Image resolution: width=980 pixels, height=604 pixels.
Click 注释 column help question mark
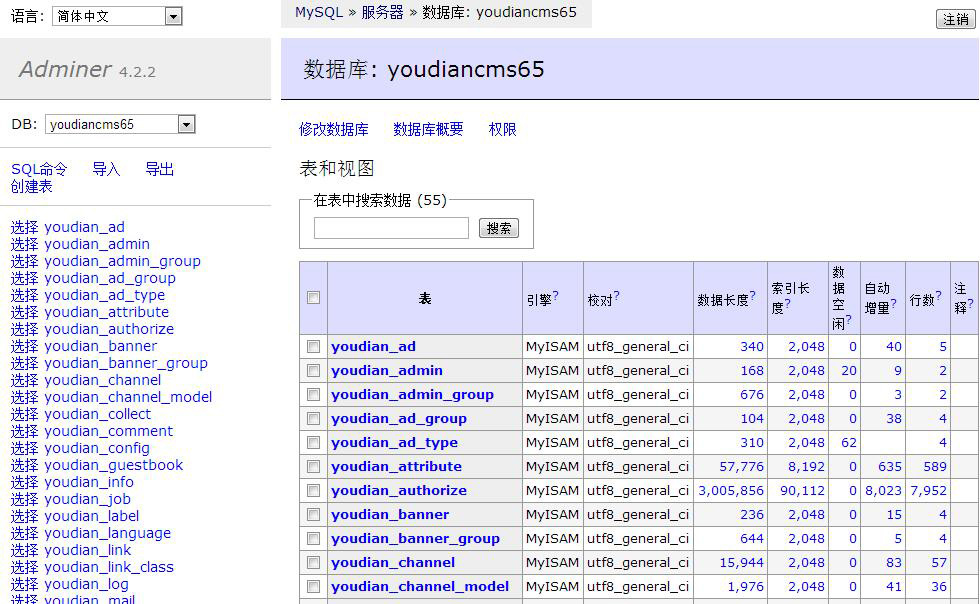click(x=971, y=303)
